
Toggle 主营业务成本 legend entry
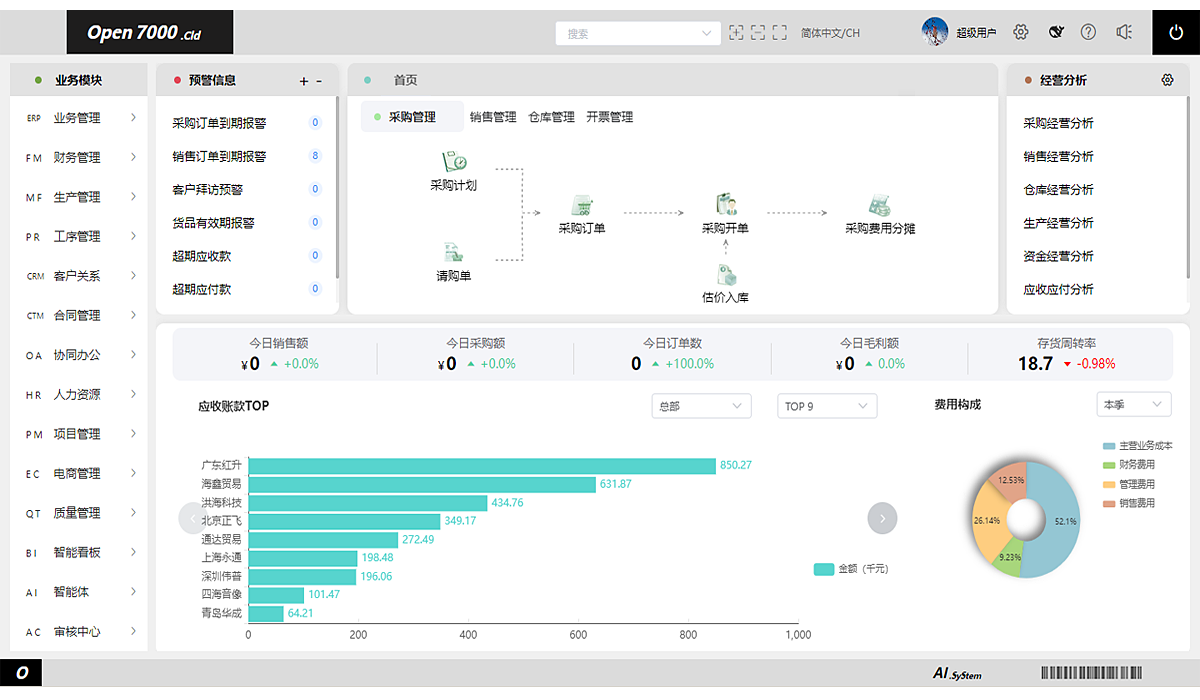[x=1138, y=446]
